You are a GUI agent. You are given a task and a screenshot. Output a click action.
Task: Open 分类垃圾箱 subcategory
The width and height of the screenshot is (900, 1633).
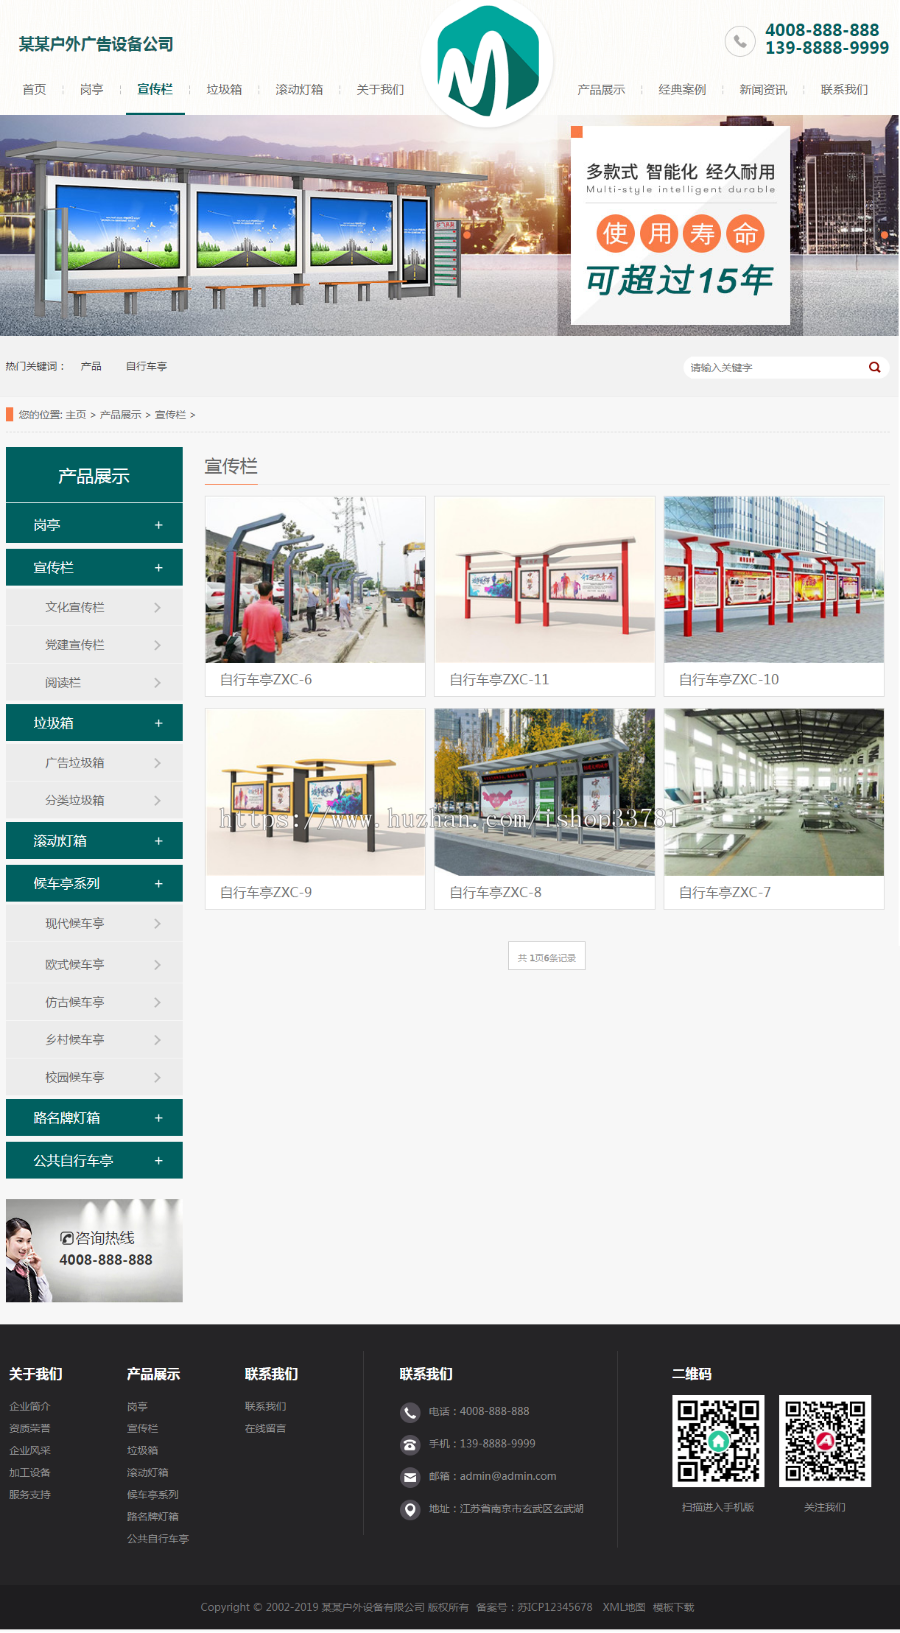94,800
